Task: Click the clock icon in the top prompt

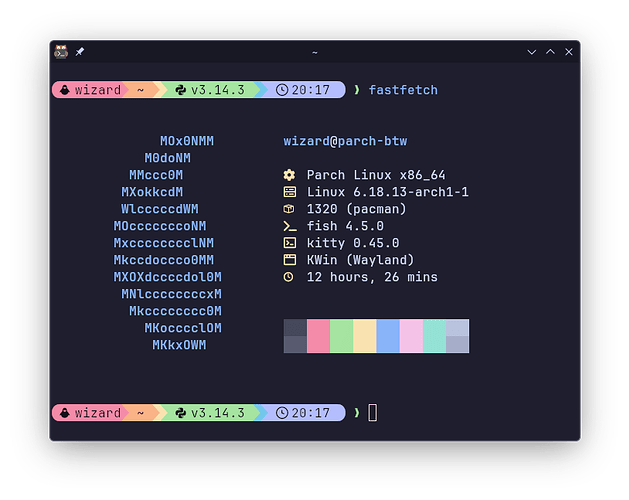Action: pyautogui.click(x=282, y=90)
